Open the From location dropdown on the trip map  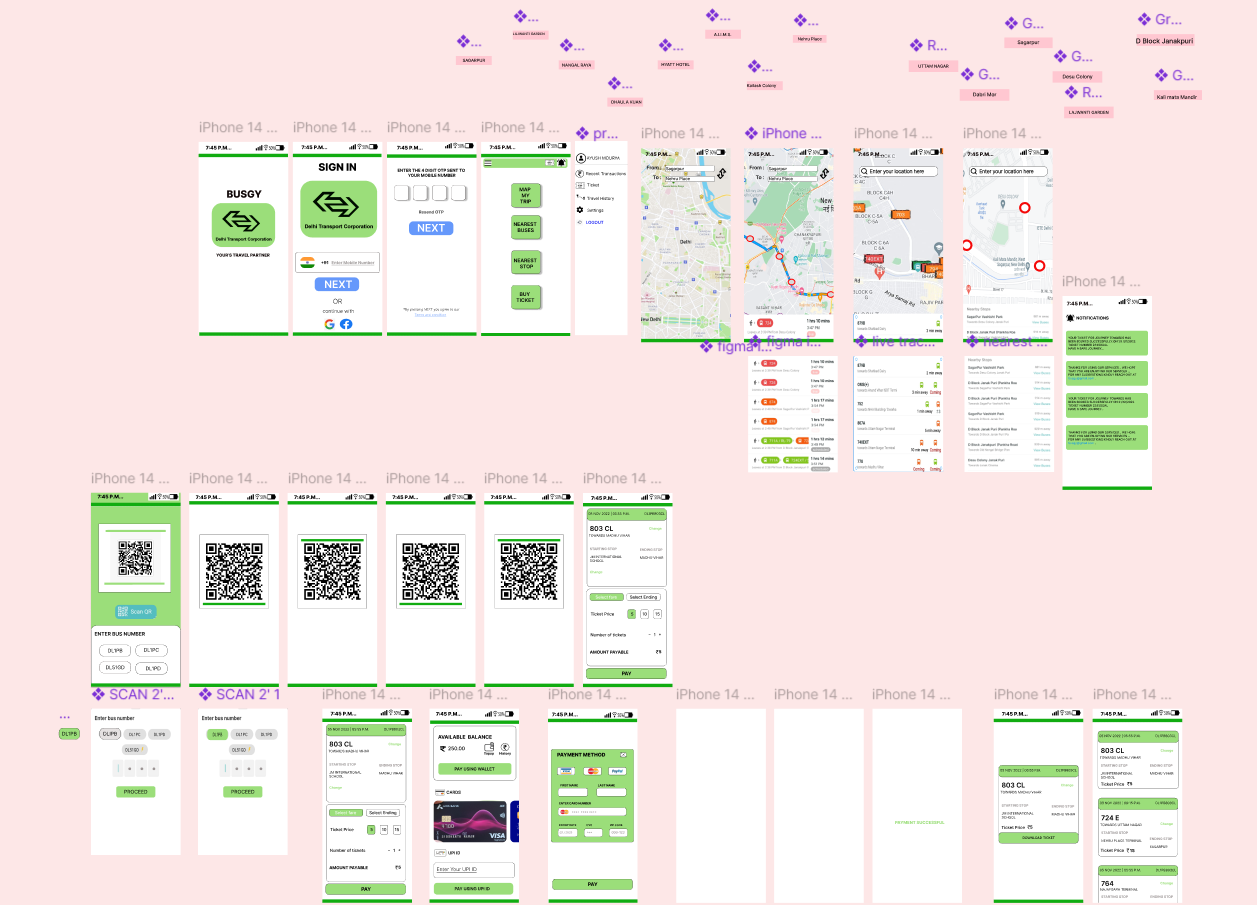[x=792, y=169]
